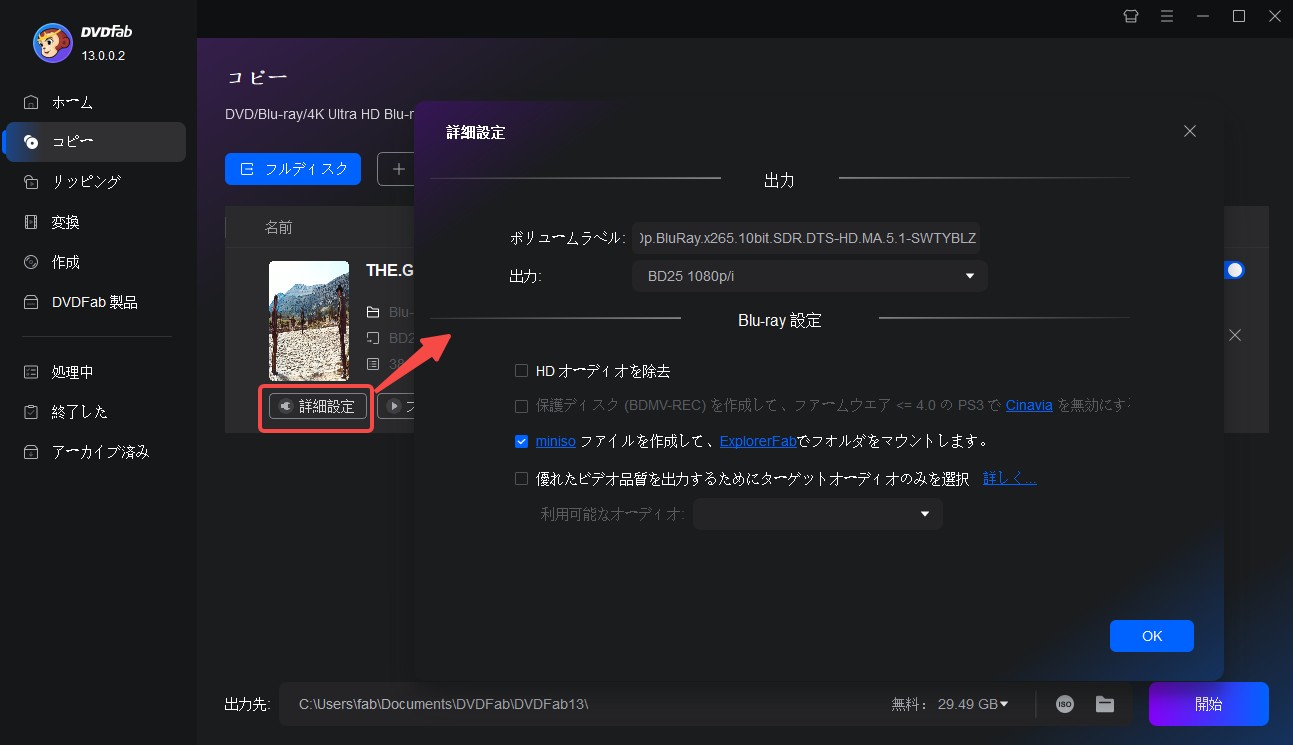Open the ExplorerFab link

click(758, 441)
